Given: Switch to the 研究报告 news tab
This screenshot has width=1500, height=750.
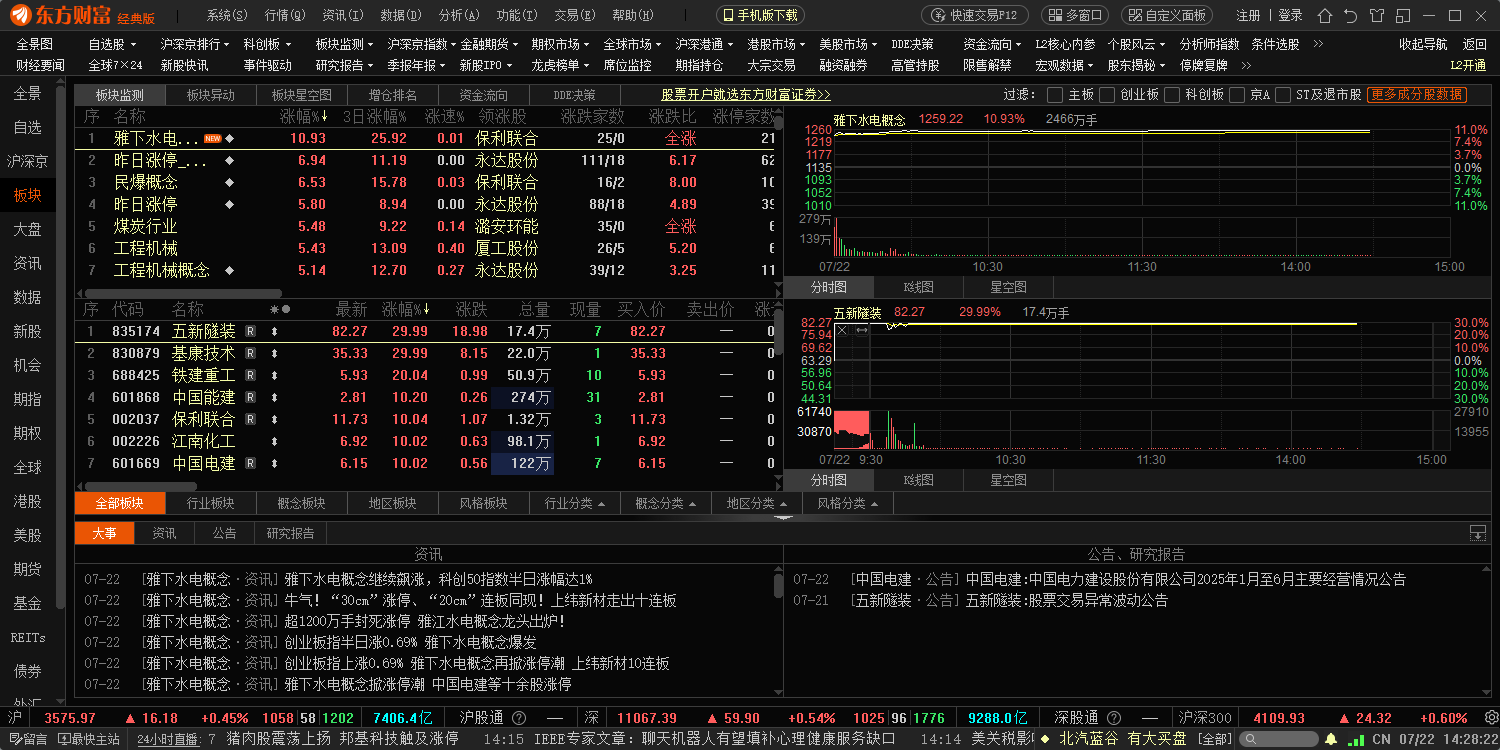Looking at the screenshot, I should [x=290, y=533].
